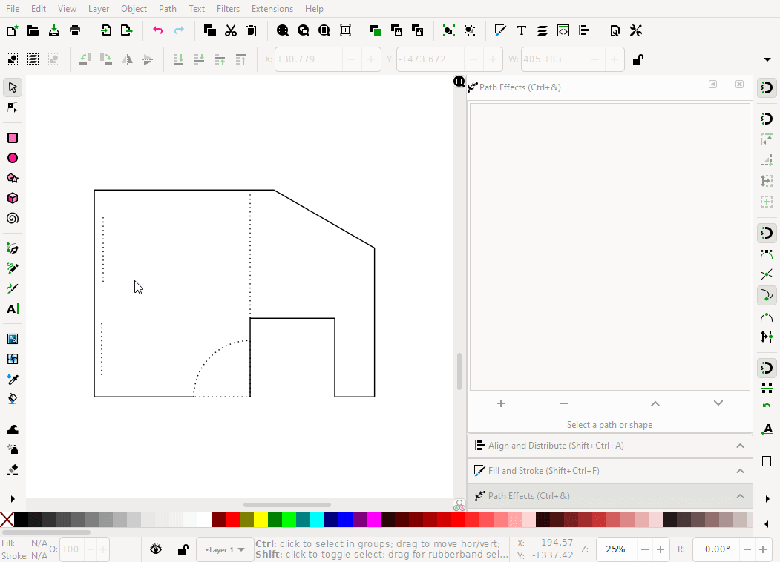Pick the yellow swatch in the palette
The height and width of the screenshot is (562, 780).
261,520
